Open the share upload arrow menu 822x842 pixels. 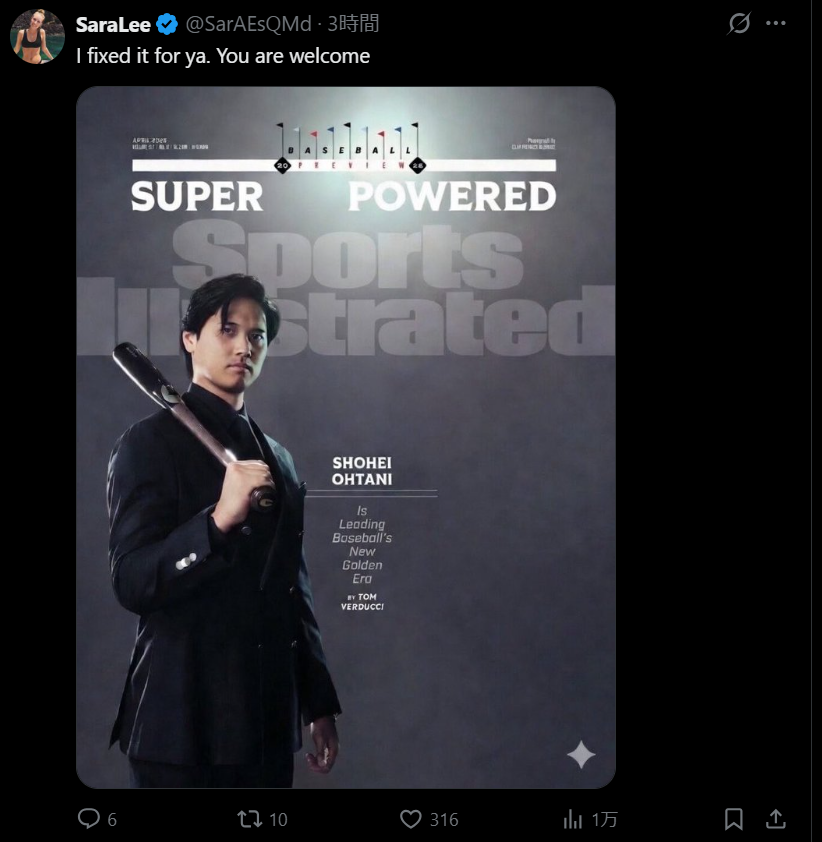click(x=775, y=819)
